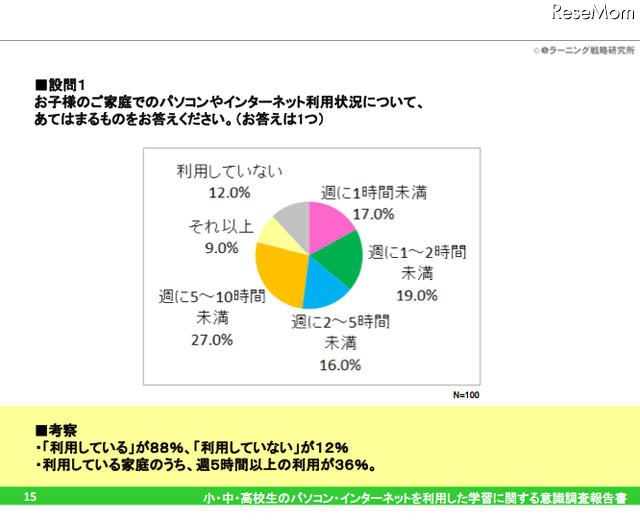640x520 pixels.
Task: Click the green footer report title
Action: (x=415, y=498)
